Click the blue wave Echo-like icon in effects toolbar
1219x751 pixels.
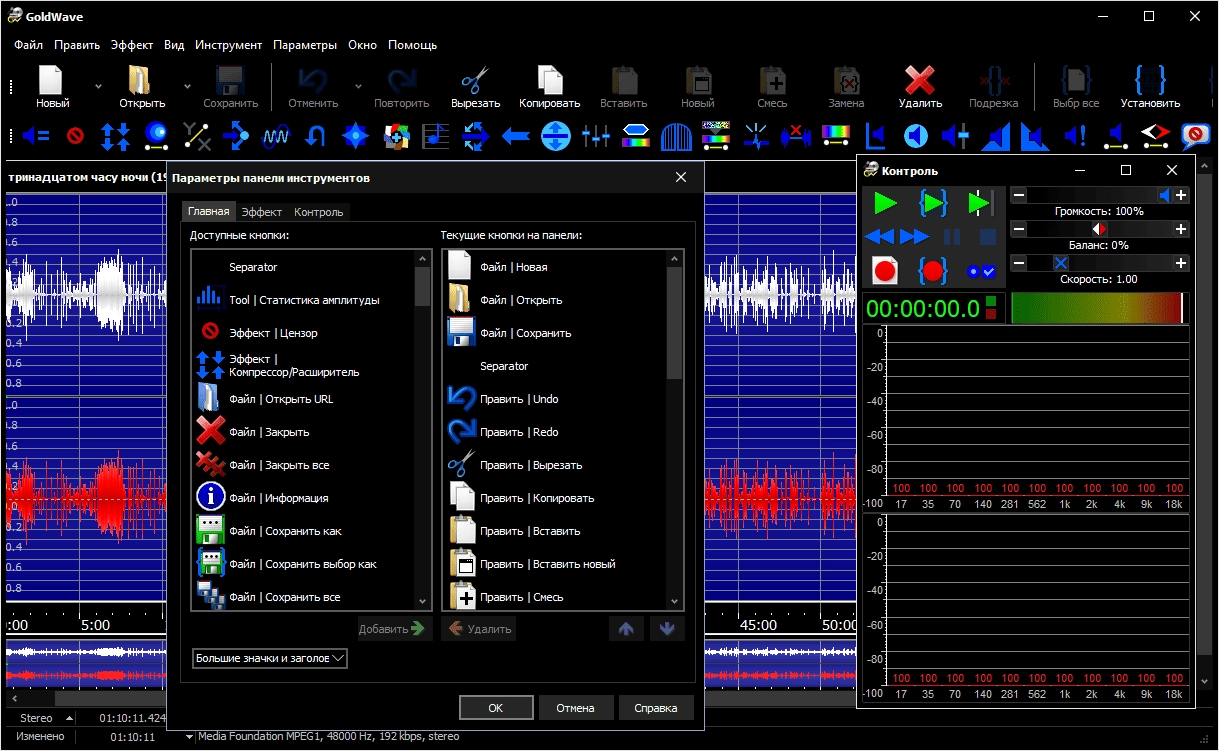coord(275,135)
